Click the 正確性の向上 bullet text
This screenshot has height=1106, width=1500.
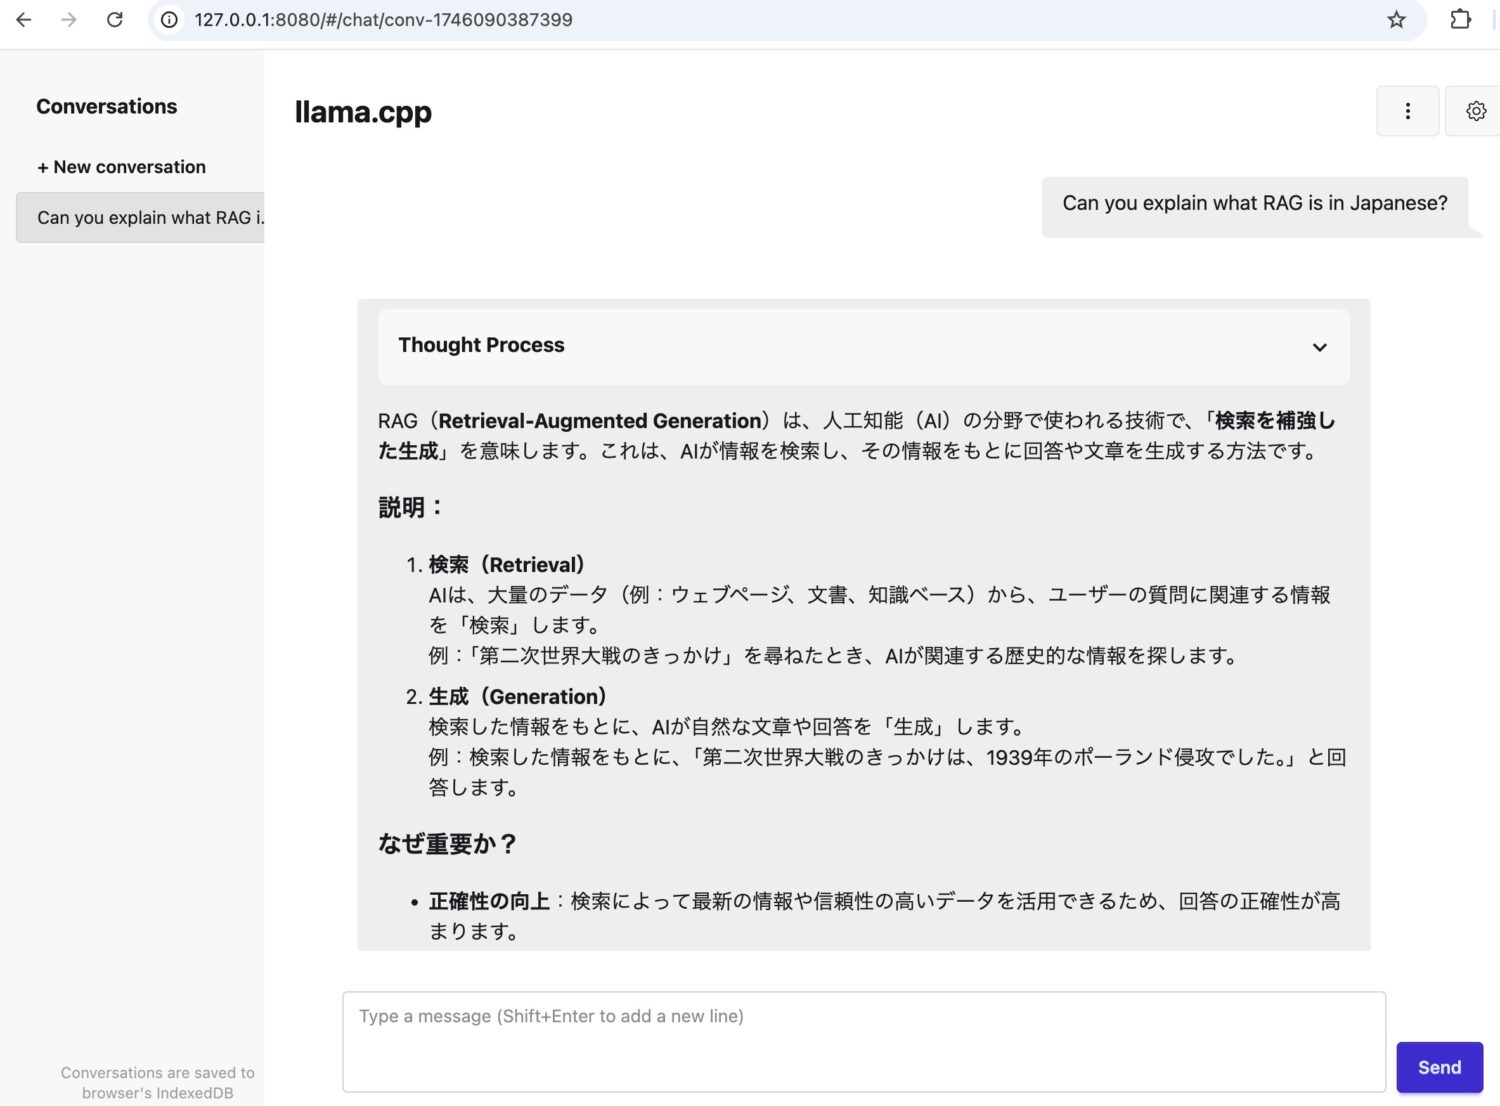[489, 901]
